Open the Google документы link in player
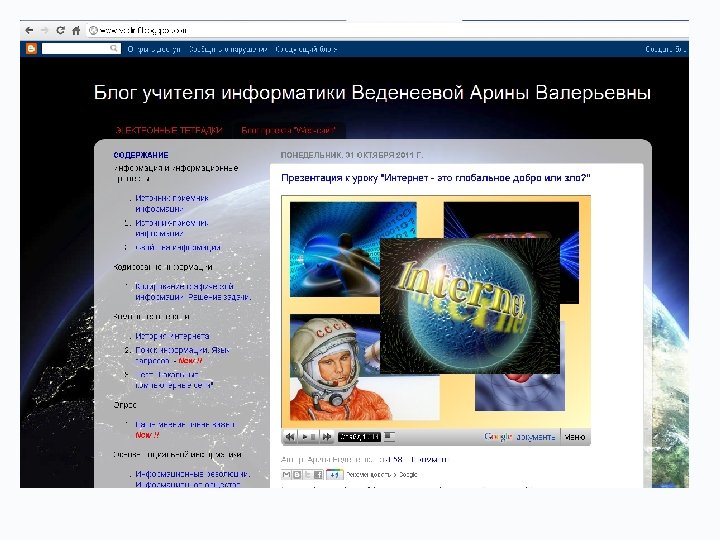The width and height of the screenshot is (720, 540). [519, 437]
